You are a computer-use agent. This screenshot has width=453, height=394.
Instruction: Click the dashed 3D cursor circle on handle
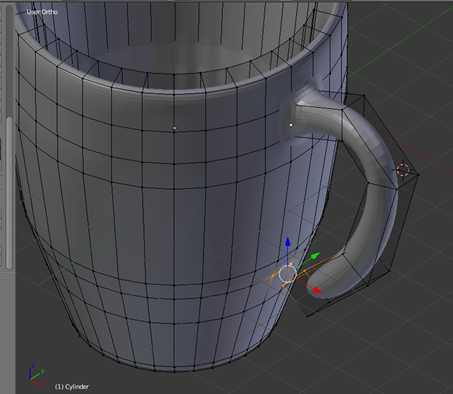(x=403, y=168)
